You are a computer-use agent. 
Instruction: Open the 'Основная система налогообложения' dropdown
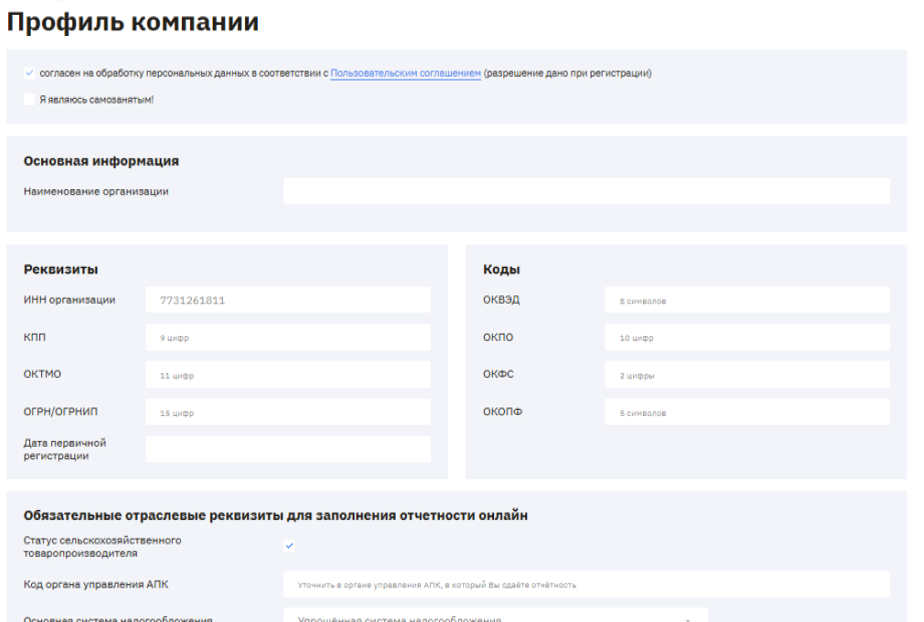pyautogui.click(x=495, y=616)
